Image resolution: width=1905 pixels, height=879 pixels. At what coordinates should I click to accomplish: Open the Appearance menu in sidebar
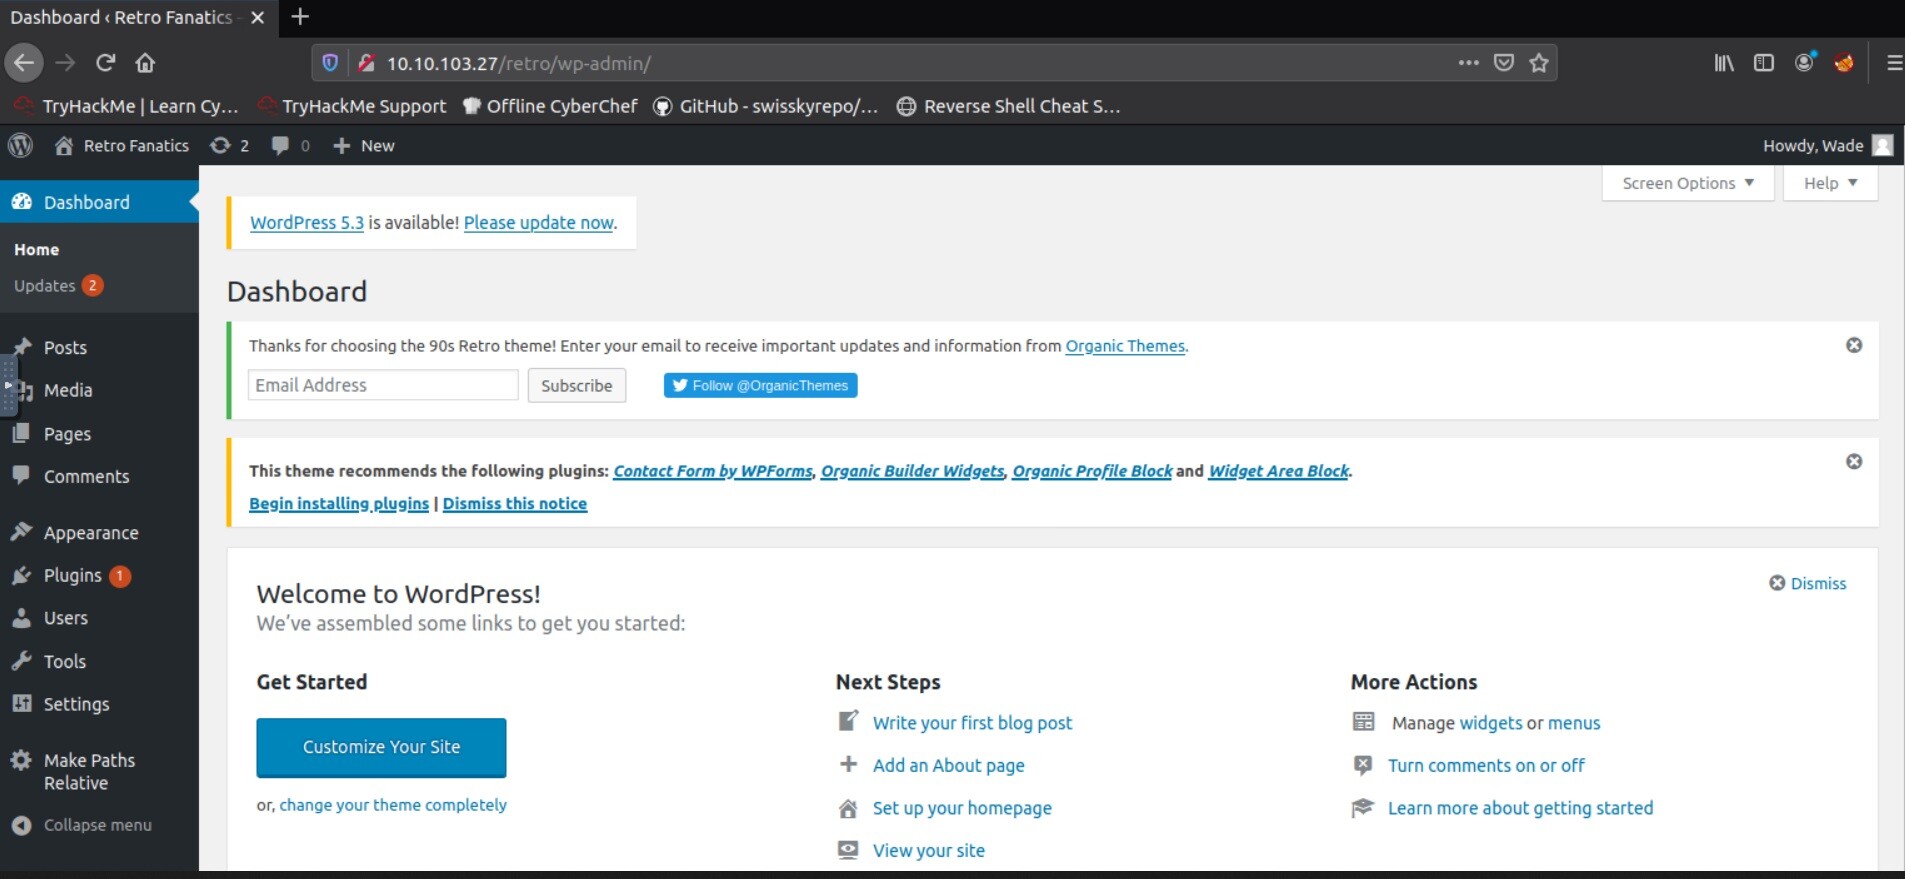[x=90, y=533]
